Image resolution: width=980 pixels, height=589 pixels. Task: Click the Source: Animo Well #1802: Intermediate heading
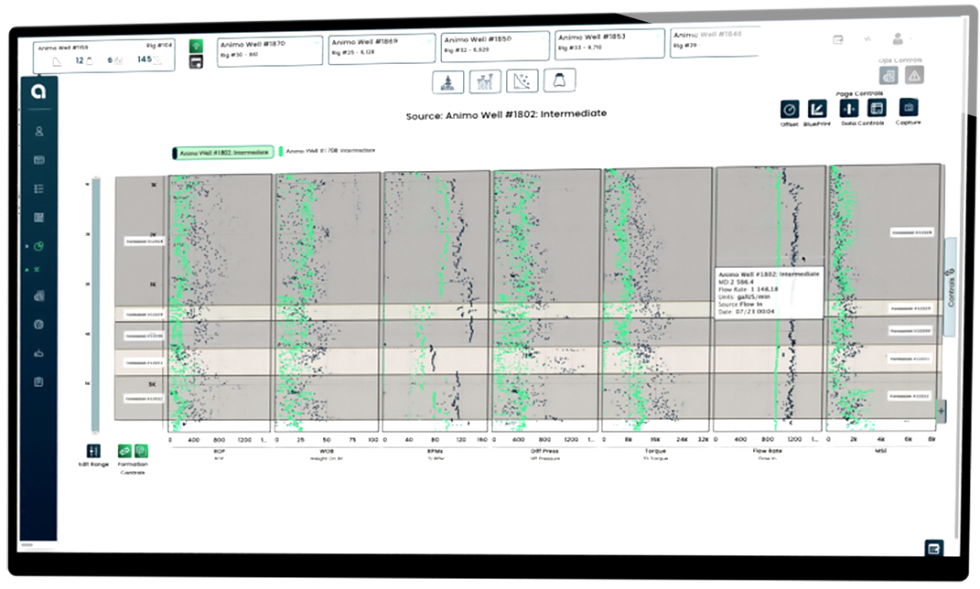coord(506,114)
